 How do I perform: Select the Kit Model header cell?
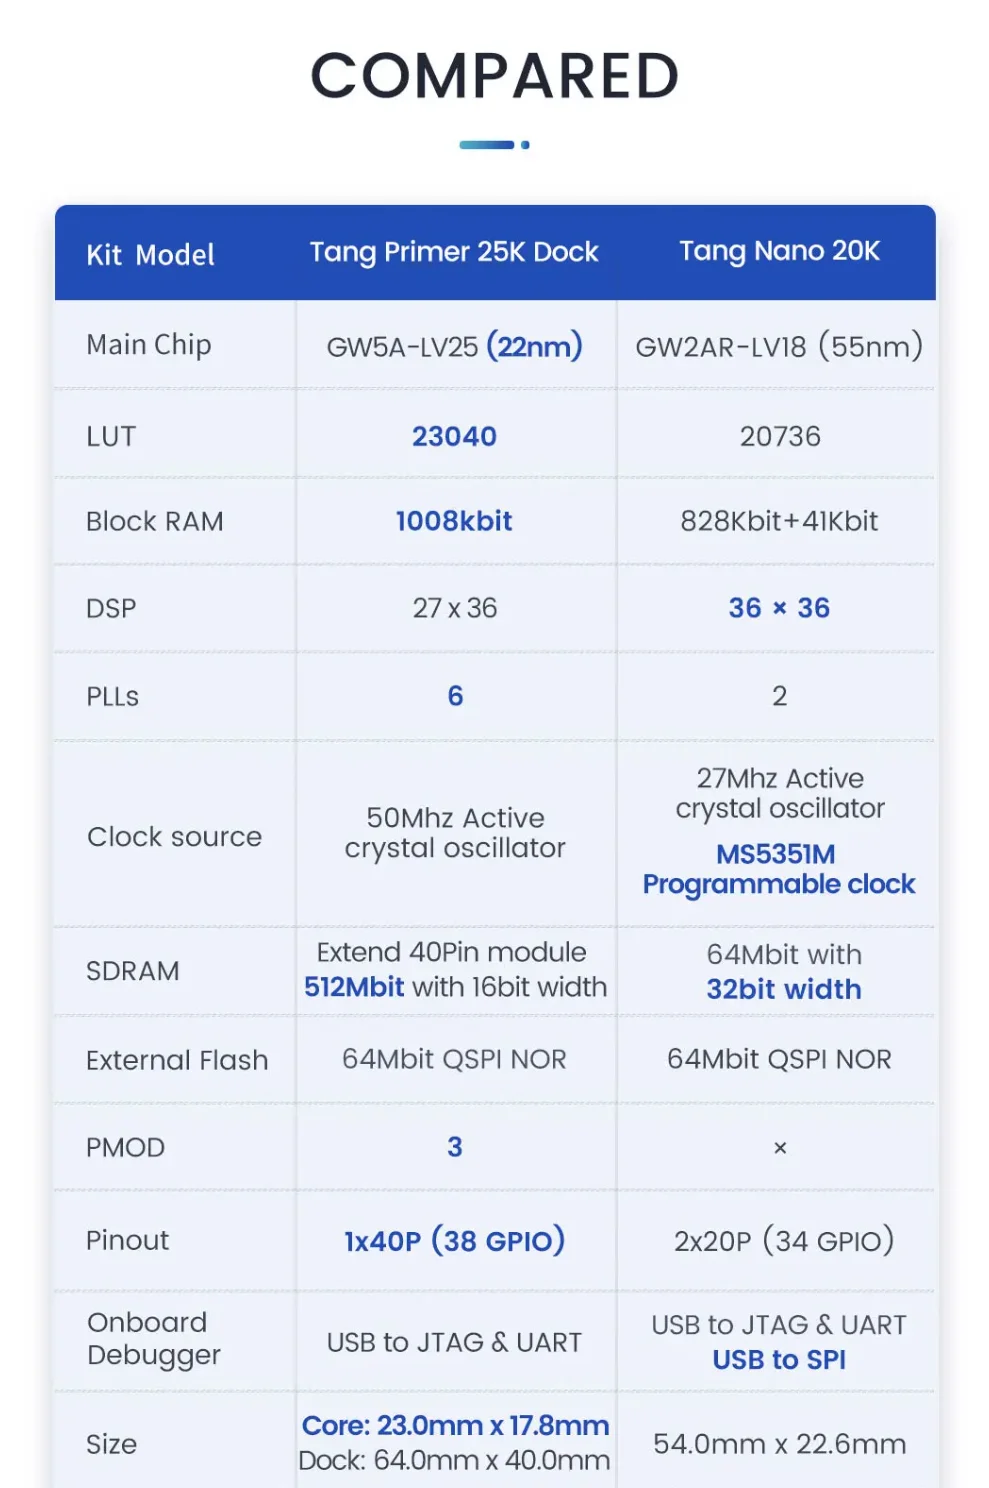(x=150, y=255)
